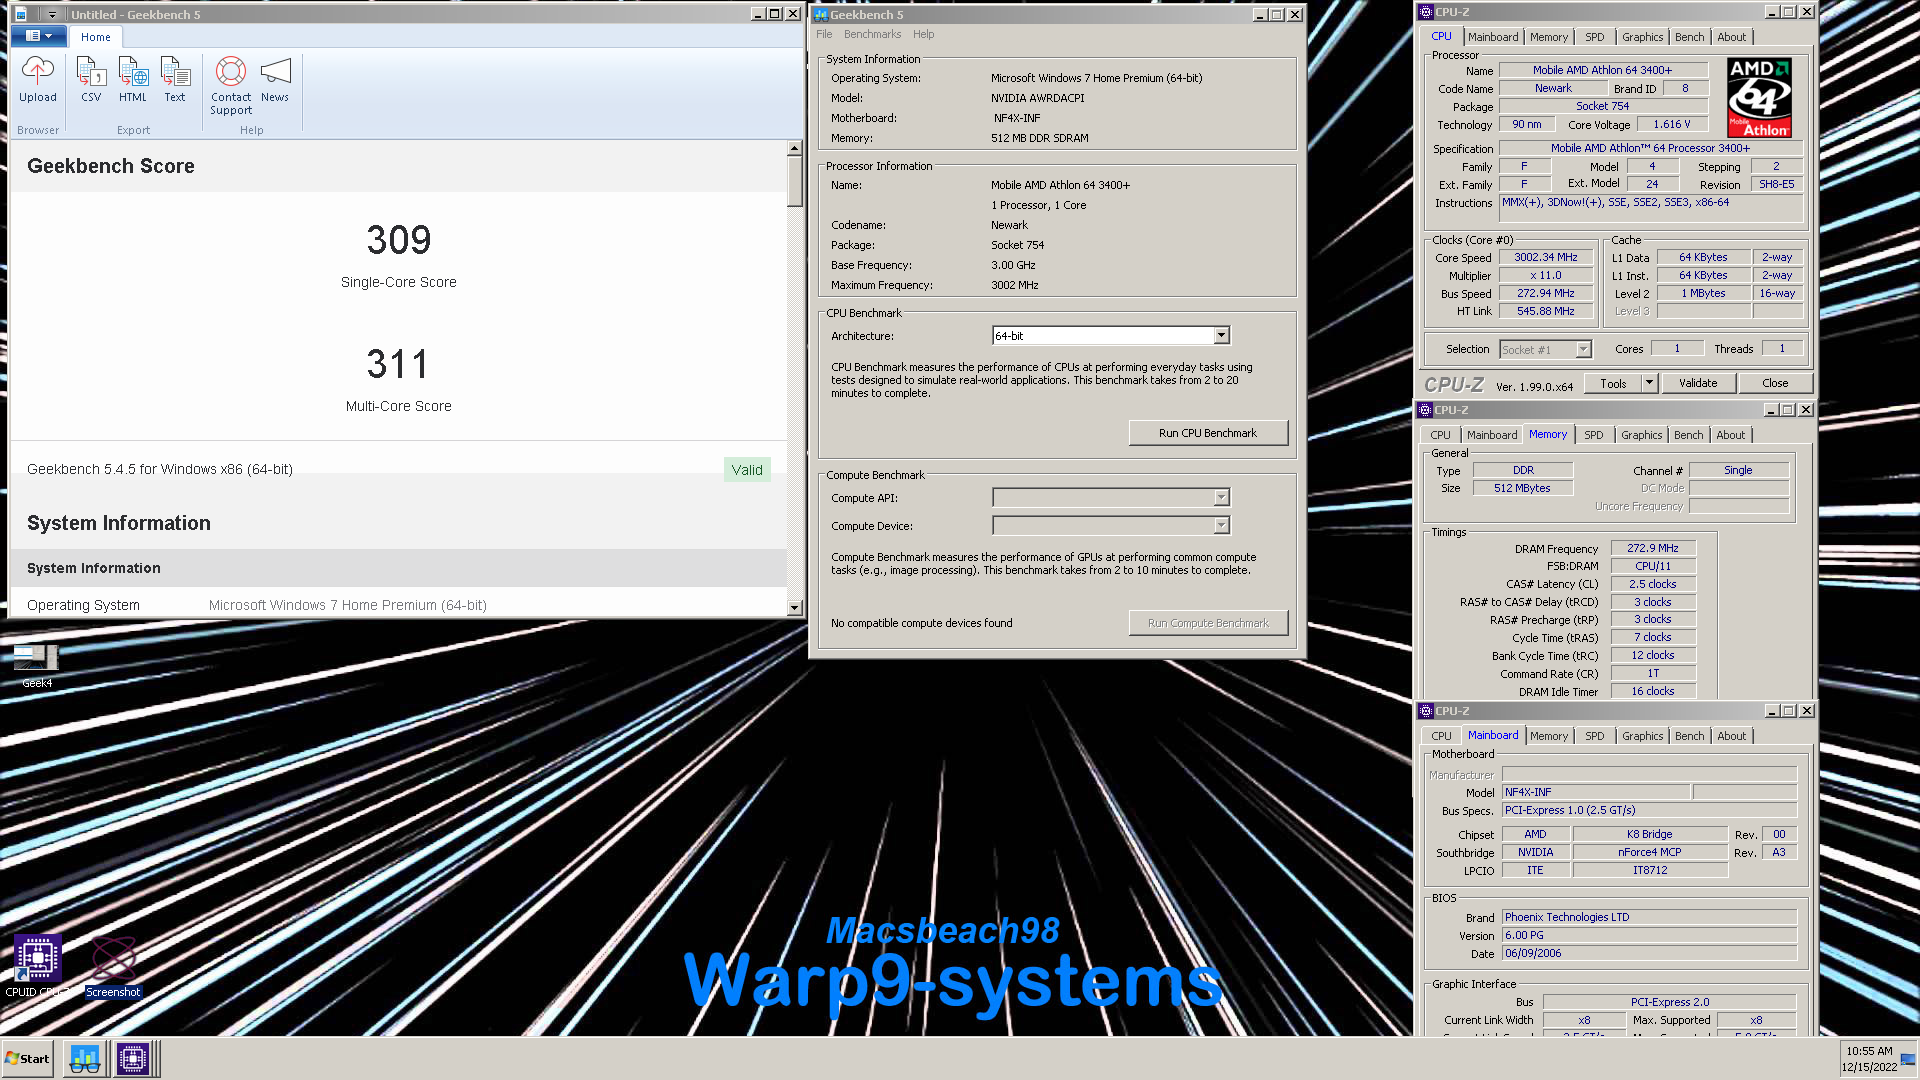
Task: Select Memory tab in top CPU-Z window
Action: coord(1549,37)
